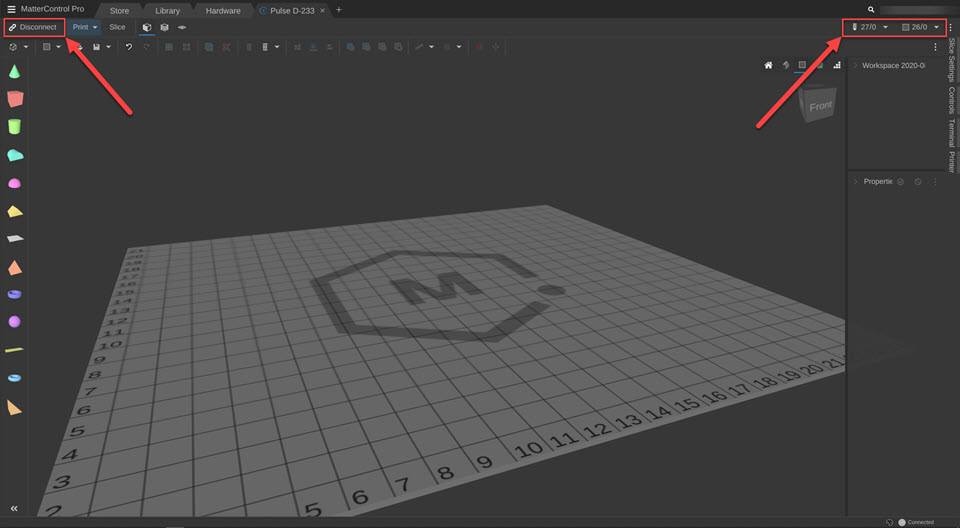The height and width of the screenshot is (528, 960).
Task: Reset the view with the home icon
Action: tap(768, 66)
